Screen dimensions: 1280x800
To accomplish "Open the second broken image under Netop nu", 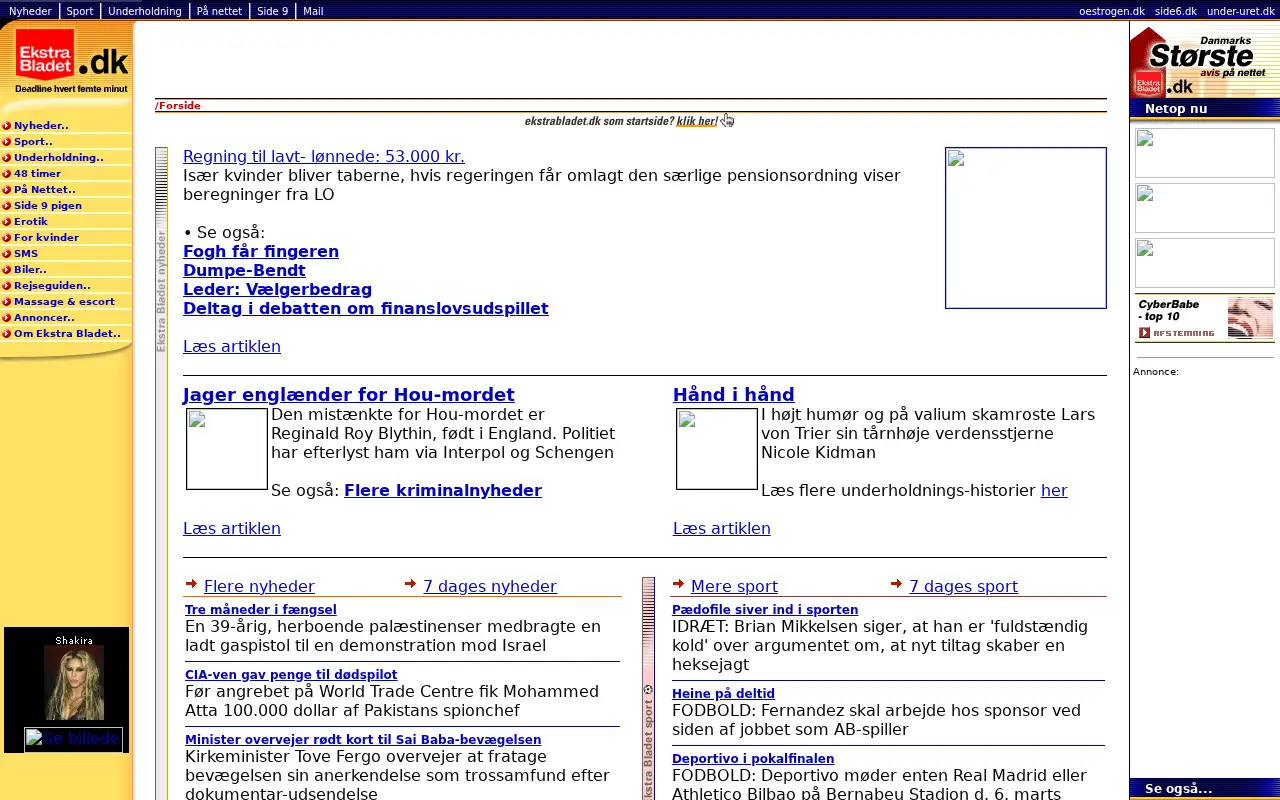I will pyautogui.click(x=1204, y=208).
